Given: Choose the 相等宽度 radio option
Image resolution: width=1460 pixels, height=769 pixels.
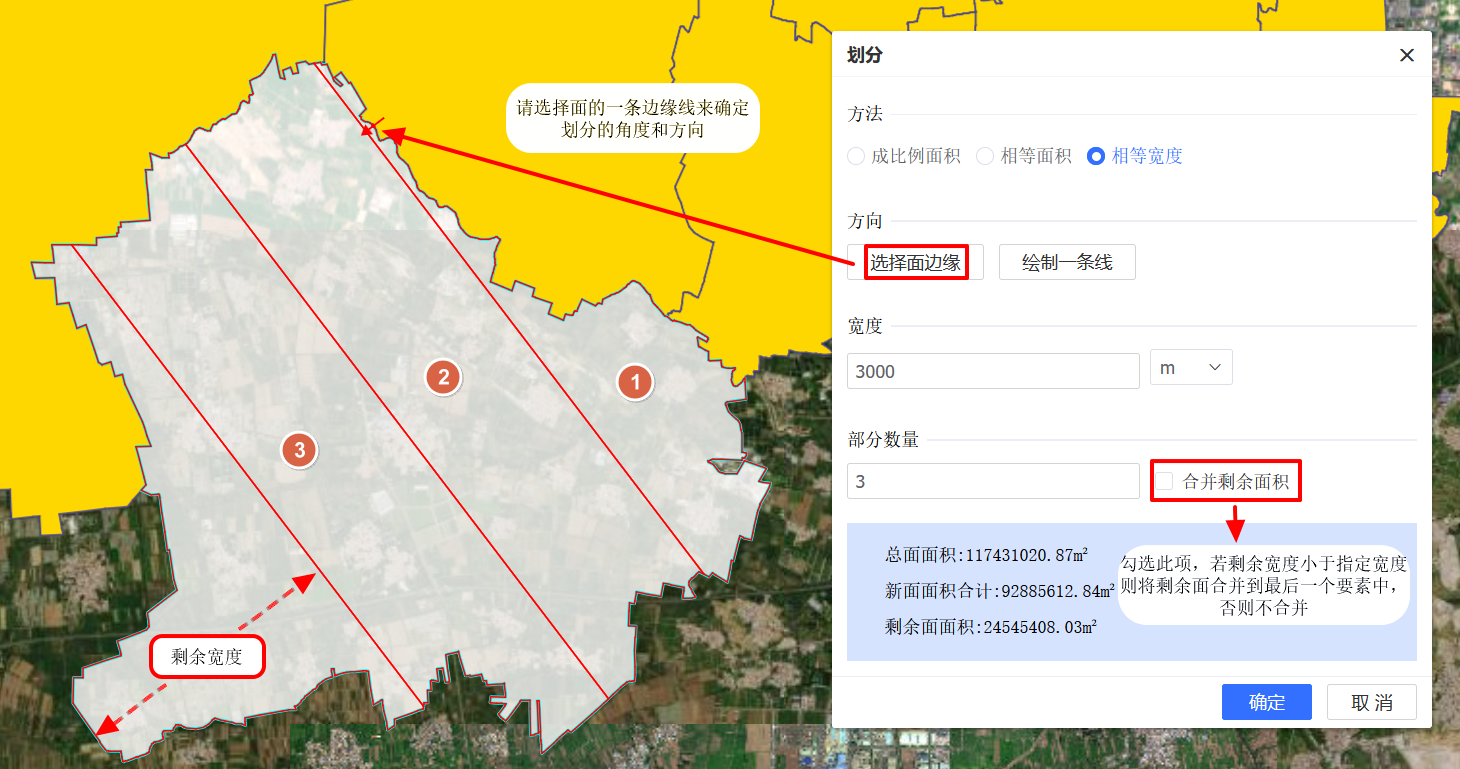Looking at the screenshot, I should click(1096, 156).
